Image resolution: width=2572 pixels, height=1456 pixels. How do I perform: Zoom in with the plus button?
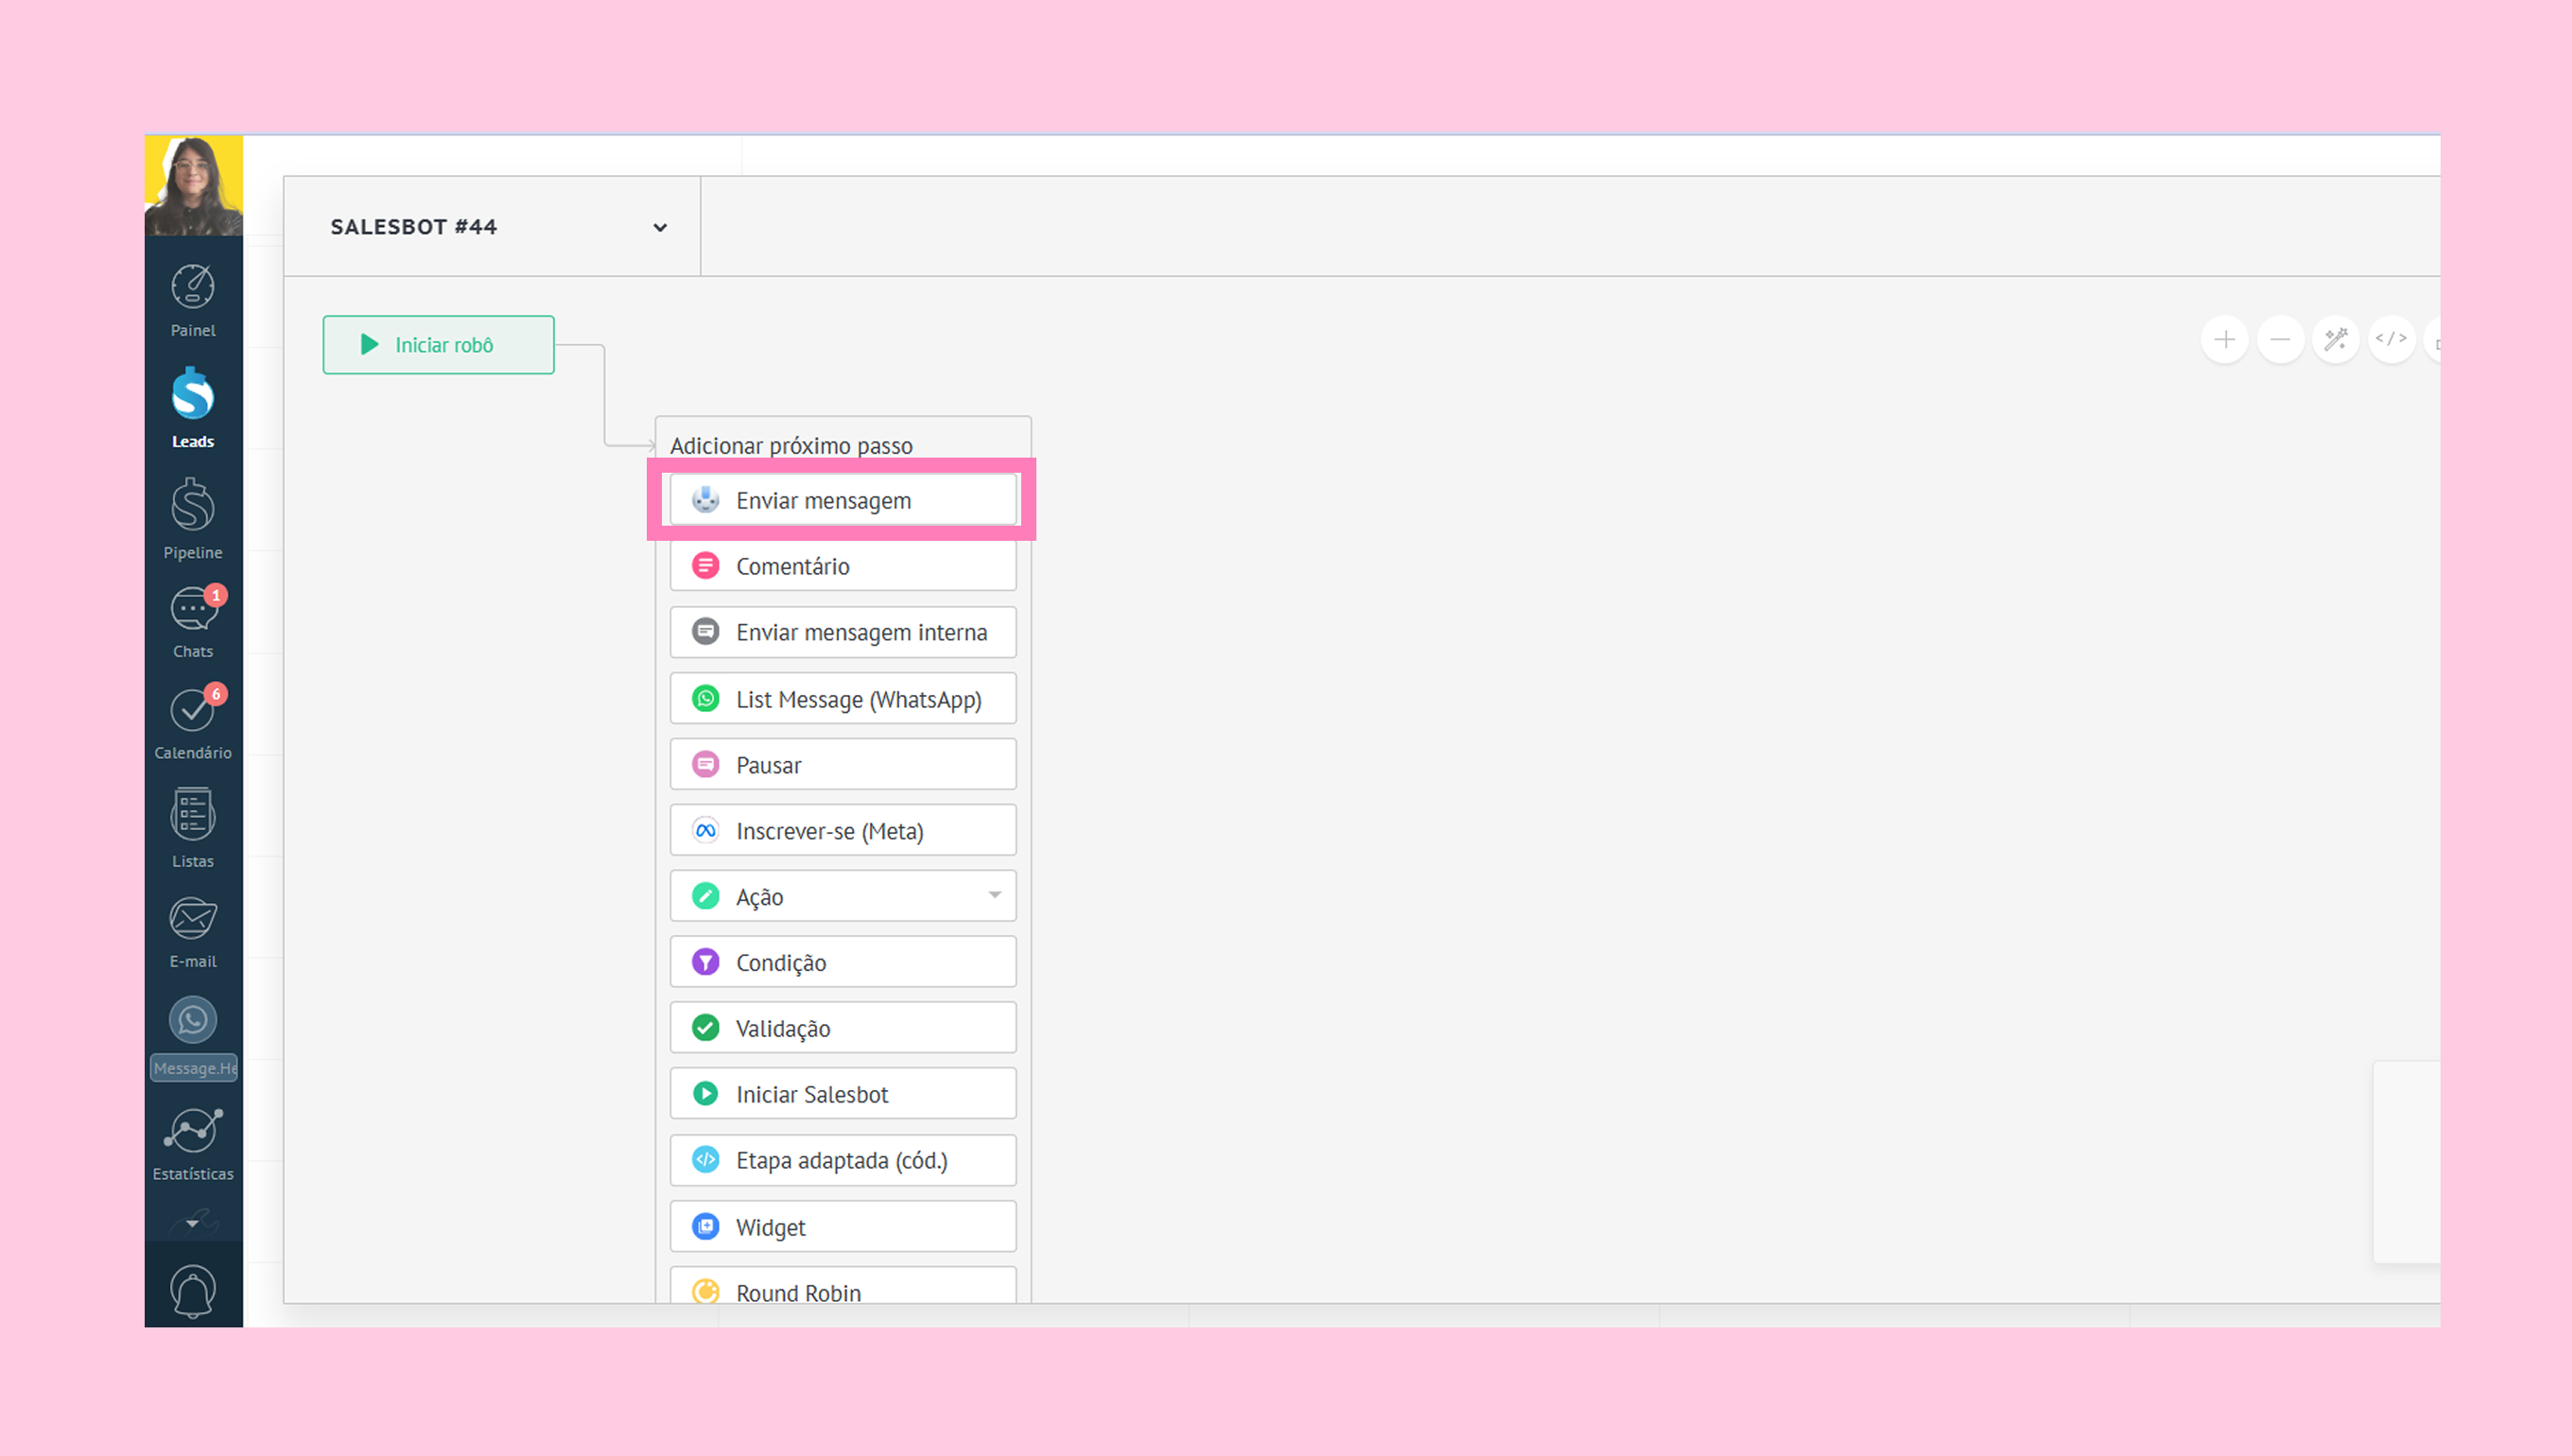pyautogui.click(x=2224, y=340)
